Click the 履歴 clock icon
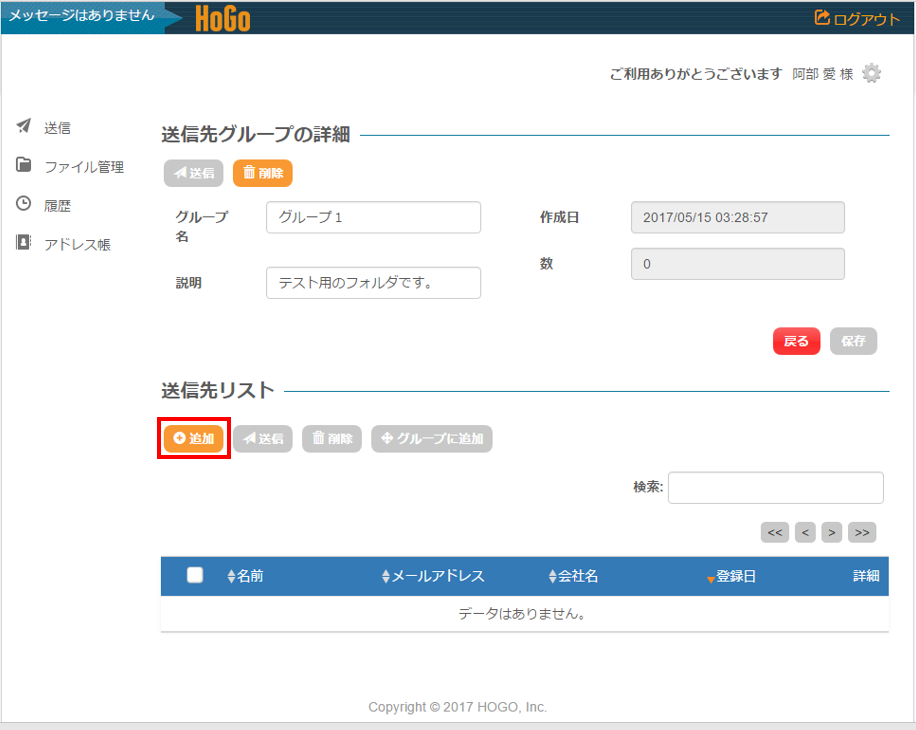The width and height of the screenshot is (916, 730). tap(24, 204)
